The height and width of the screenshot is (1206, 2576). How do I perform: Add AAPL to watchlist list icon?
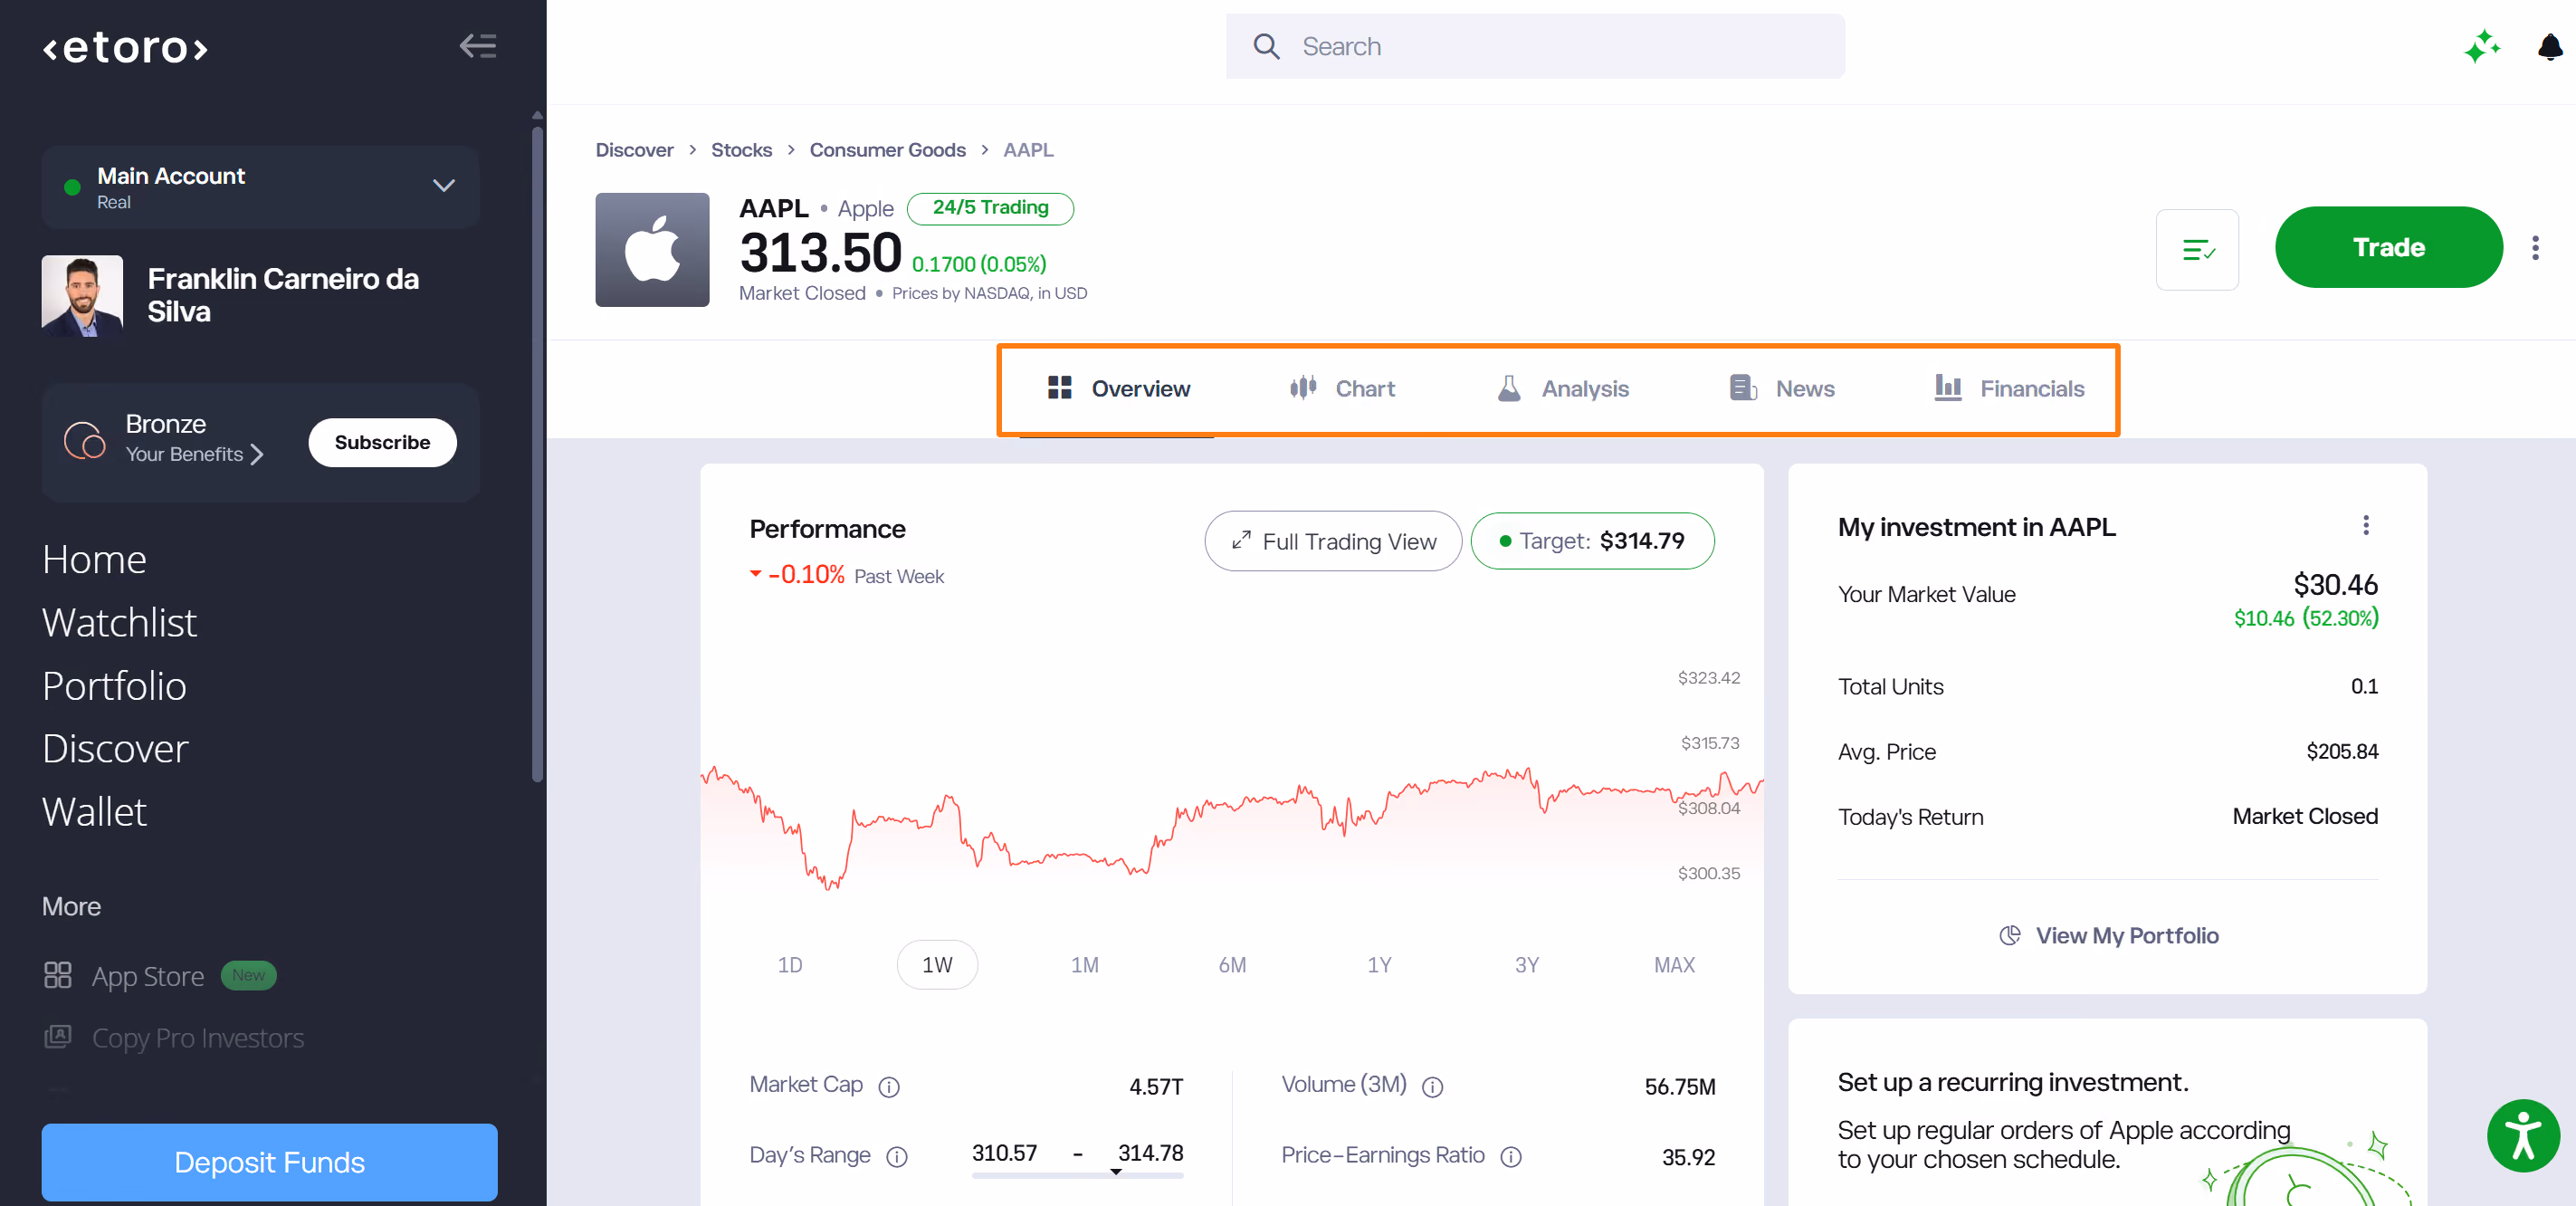click(2197, 249)
